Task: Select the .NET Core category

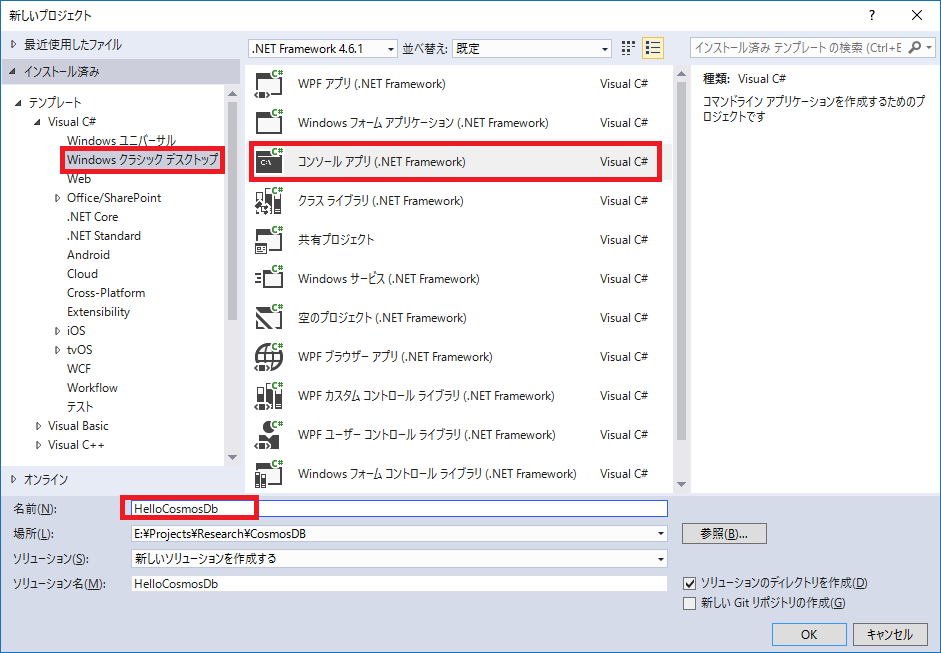Action: tap(92, 217)
